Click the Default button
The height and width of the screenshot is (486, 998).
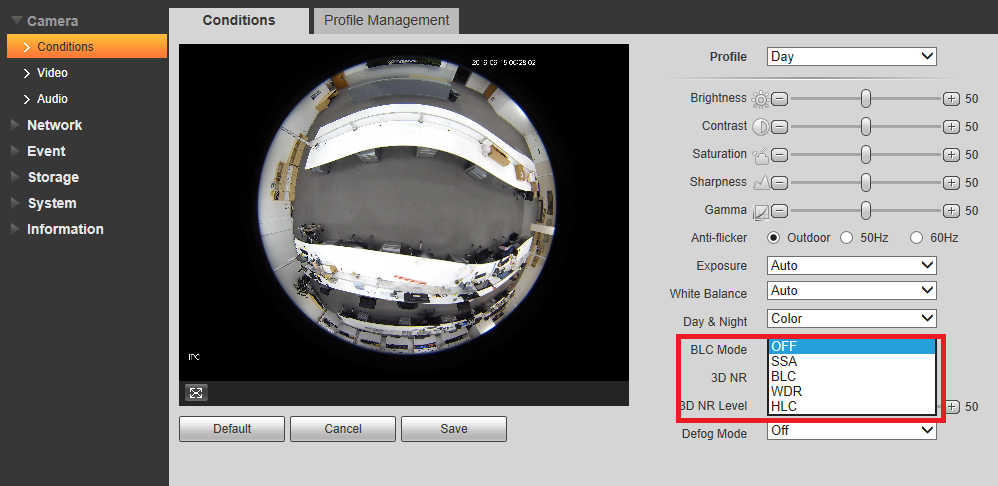pyautogui.click(x=232, y=429)
